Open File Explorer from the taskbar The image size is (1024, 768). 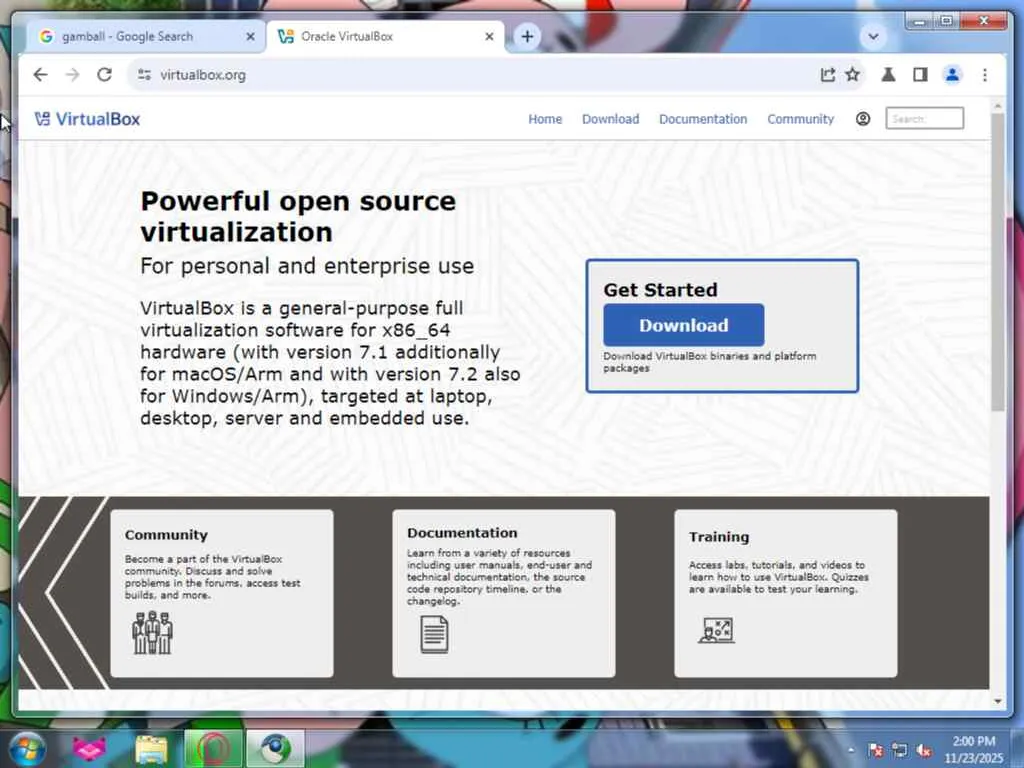point(152,749)
